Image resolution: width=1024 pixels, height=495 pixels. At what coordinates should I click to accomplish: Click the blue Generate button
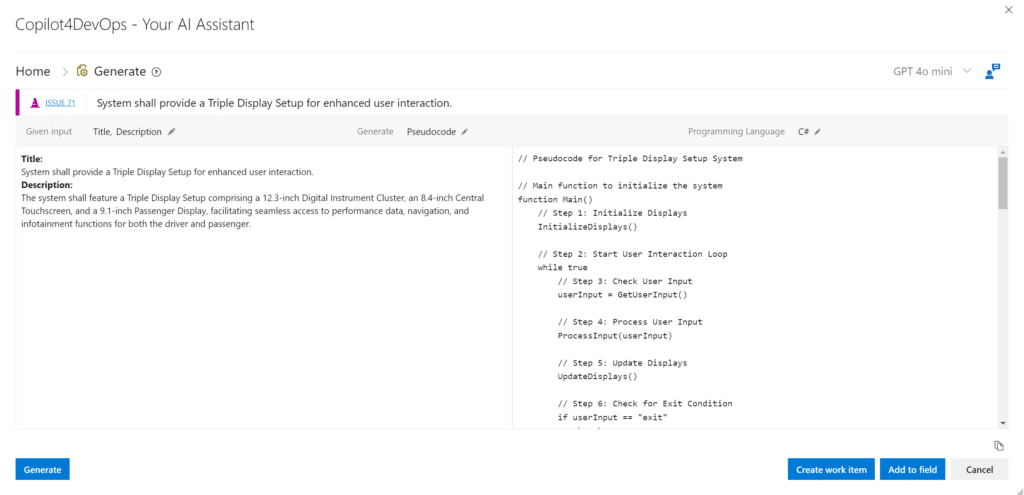[x=42, y=470]
